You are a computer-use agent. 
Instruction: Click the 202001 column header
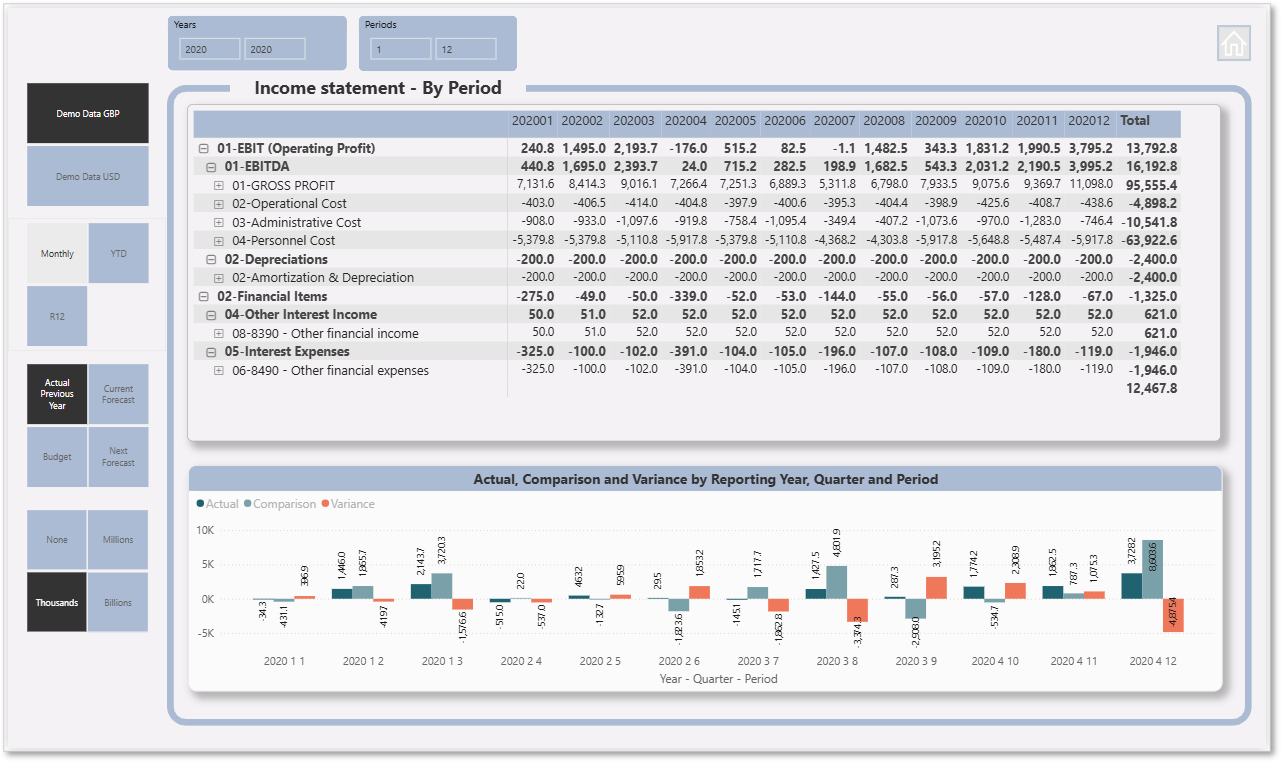coord(532,120)
